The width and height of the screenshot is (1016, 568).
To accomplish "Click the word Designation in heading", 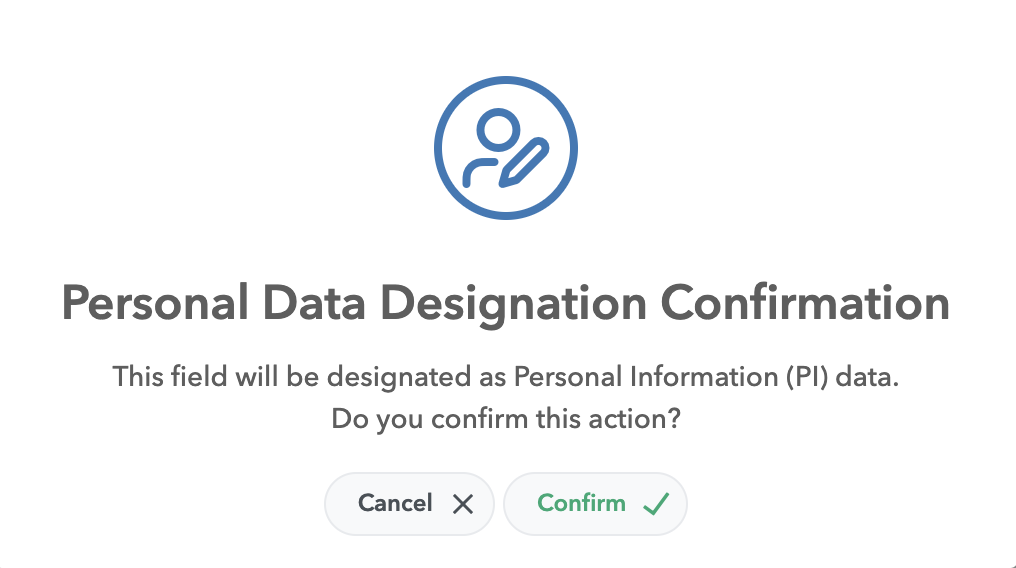I will pos(513,304).
